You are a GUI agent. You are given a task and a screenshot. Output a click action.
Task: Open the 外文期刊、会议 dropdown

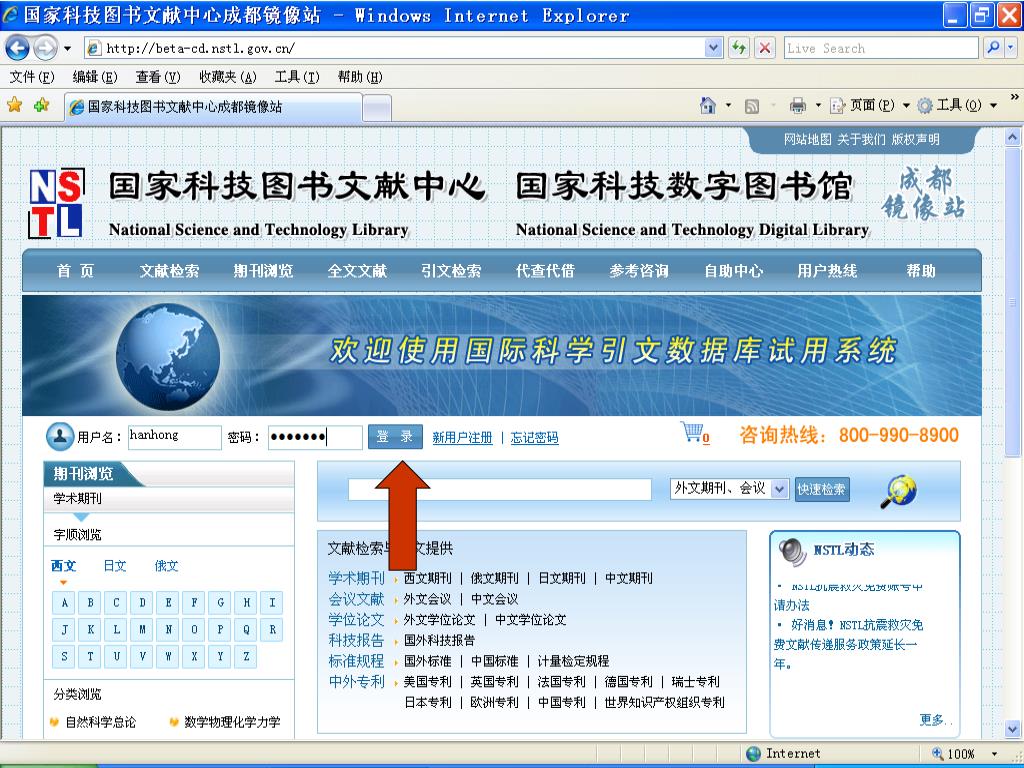point(729,488)
